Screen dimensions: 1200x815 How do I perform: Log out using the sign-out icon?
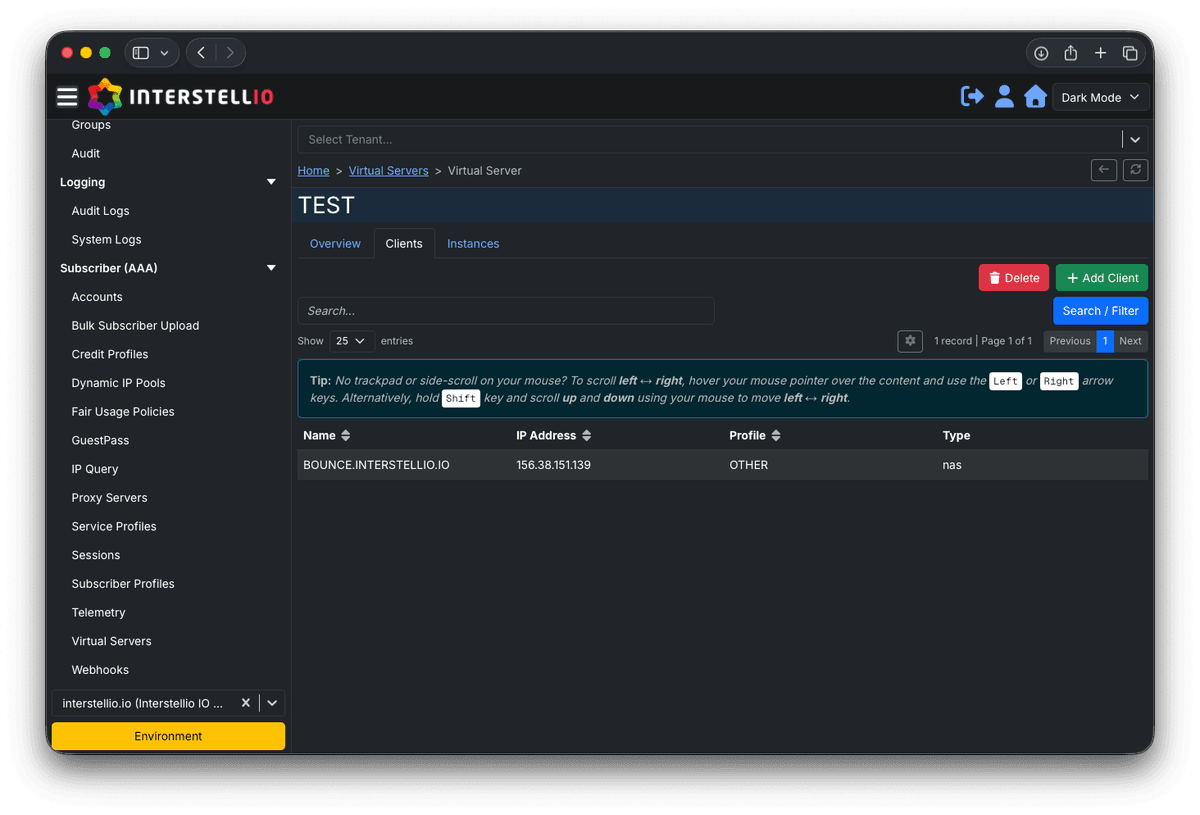point(971,96)
